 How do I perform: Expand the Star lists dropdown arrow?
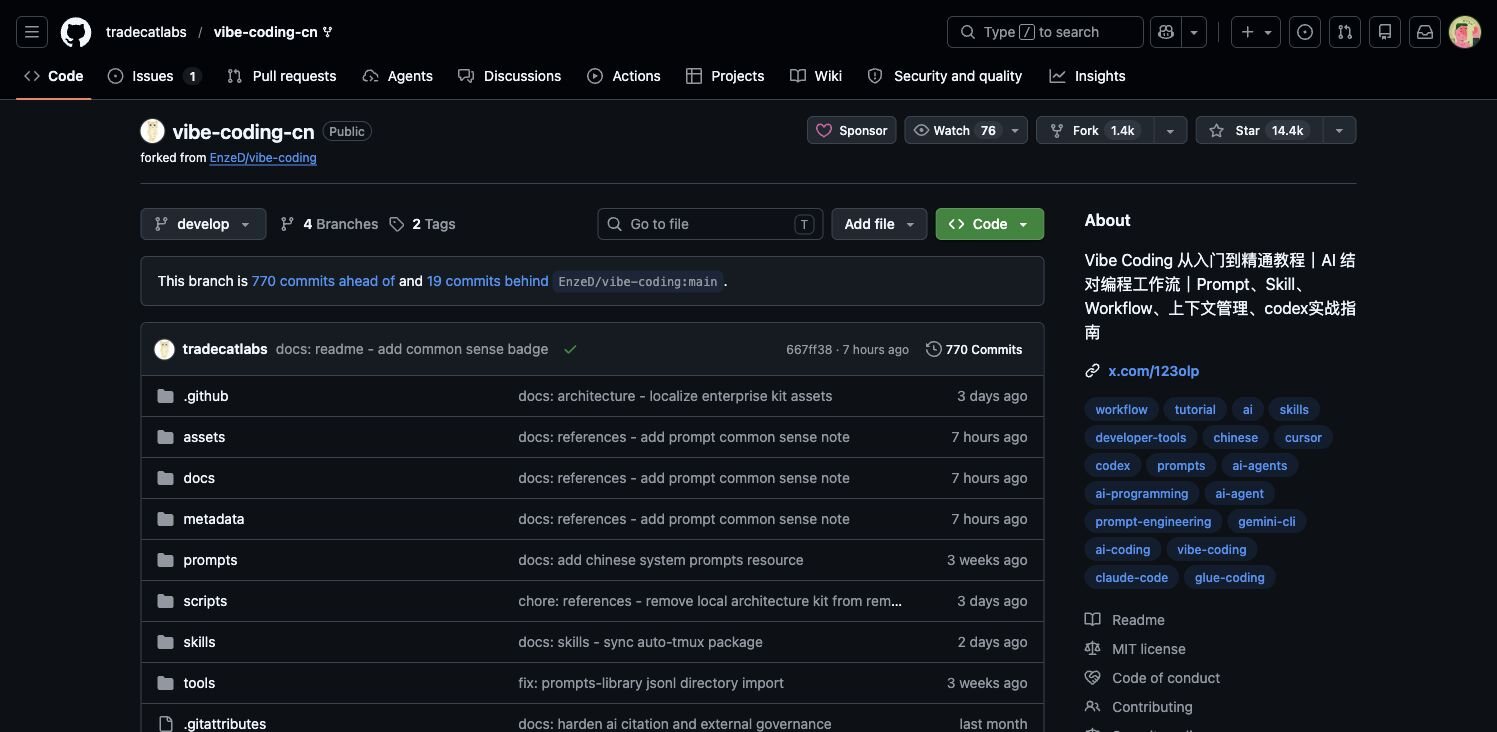1340,131
